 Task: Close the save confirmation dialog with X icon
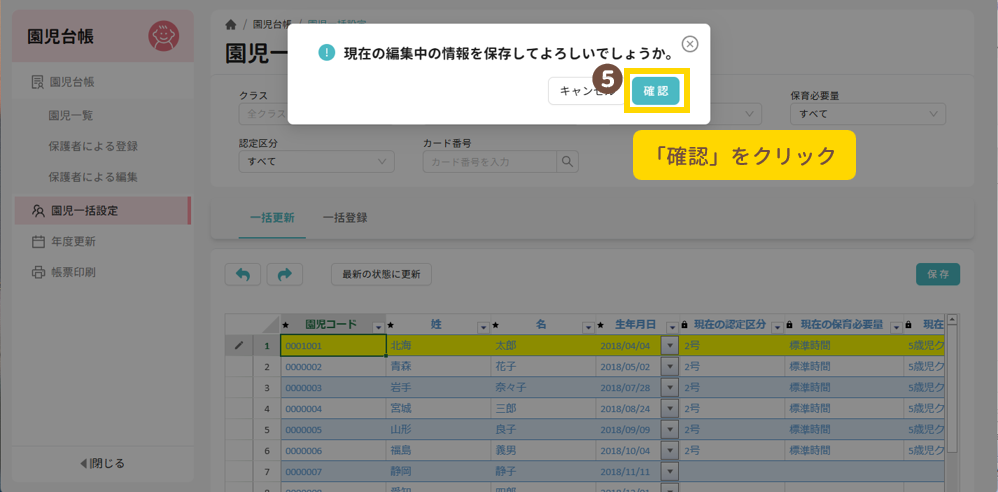point(690,44)
